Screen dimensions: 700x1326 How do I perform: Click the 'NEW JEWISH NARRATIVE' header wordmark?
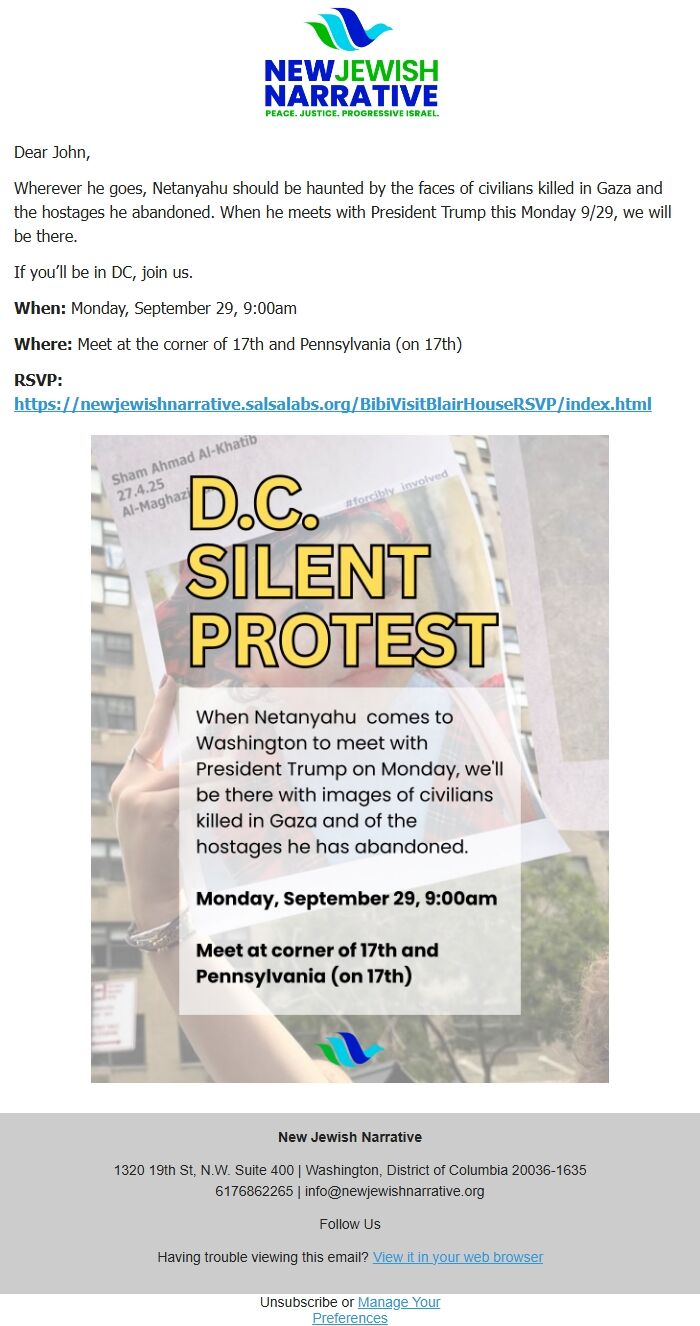tap(351, 84)
